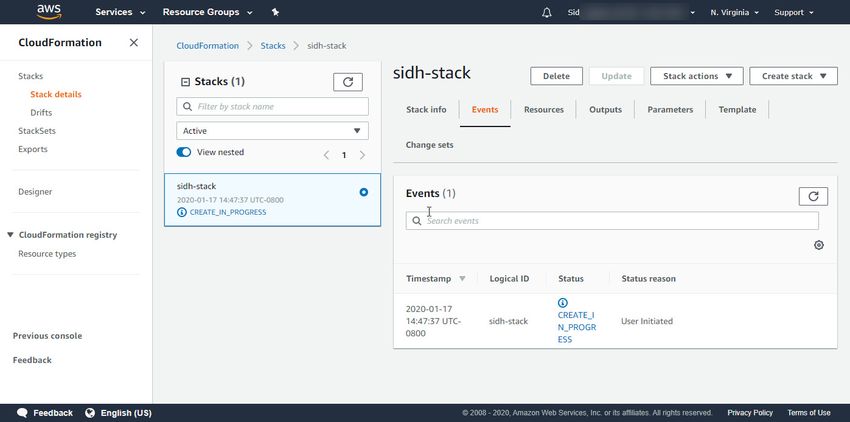Open the account name dropdown
This screenshot has height=422, width=850.
(x=632, y=12)
